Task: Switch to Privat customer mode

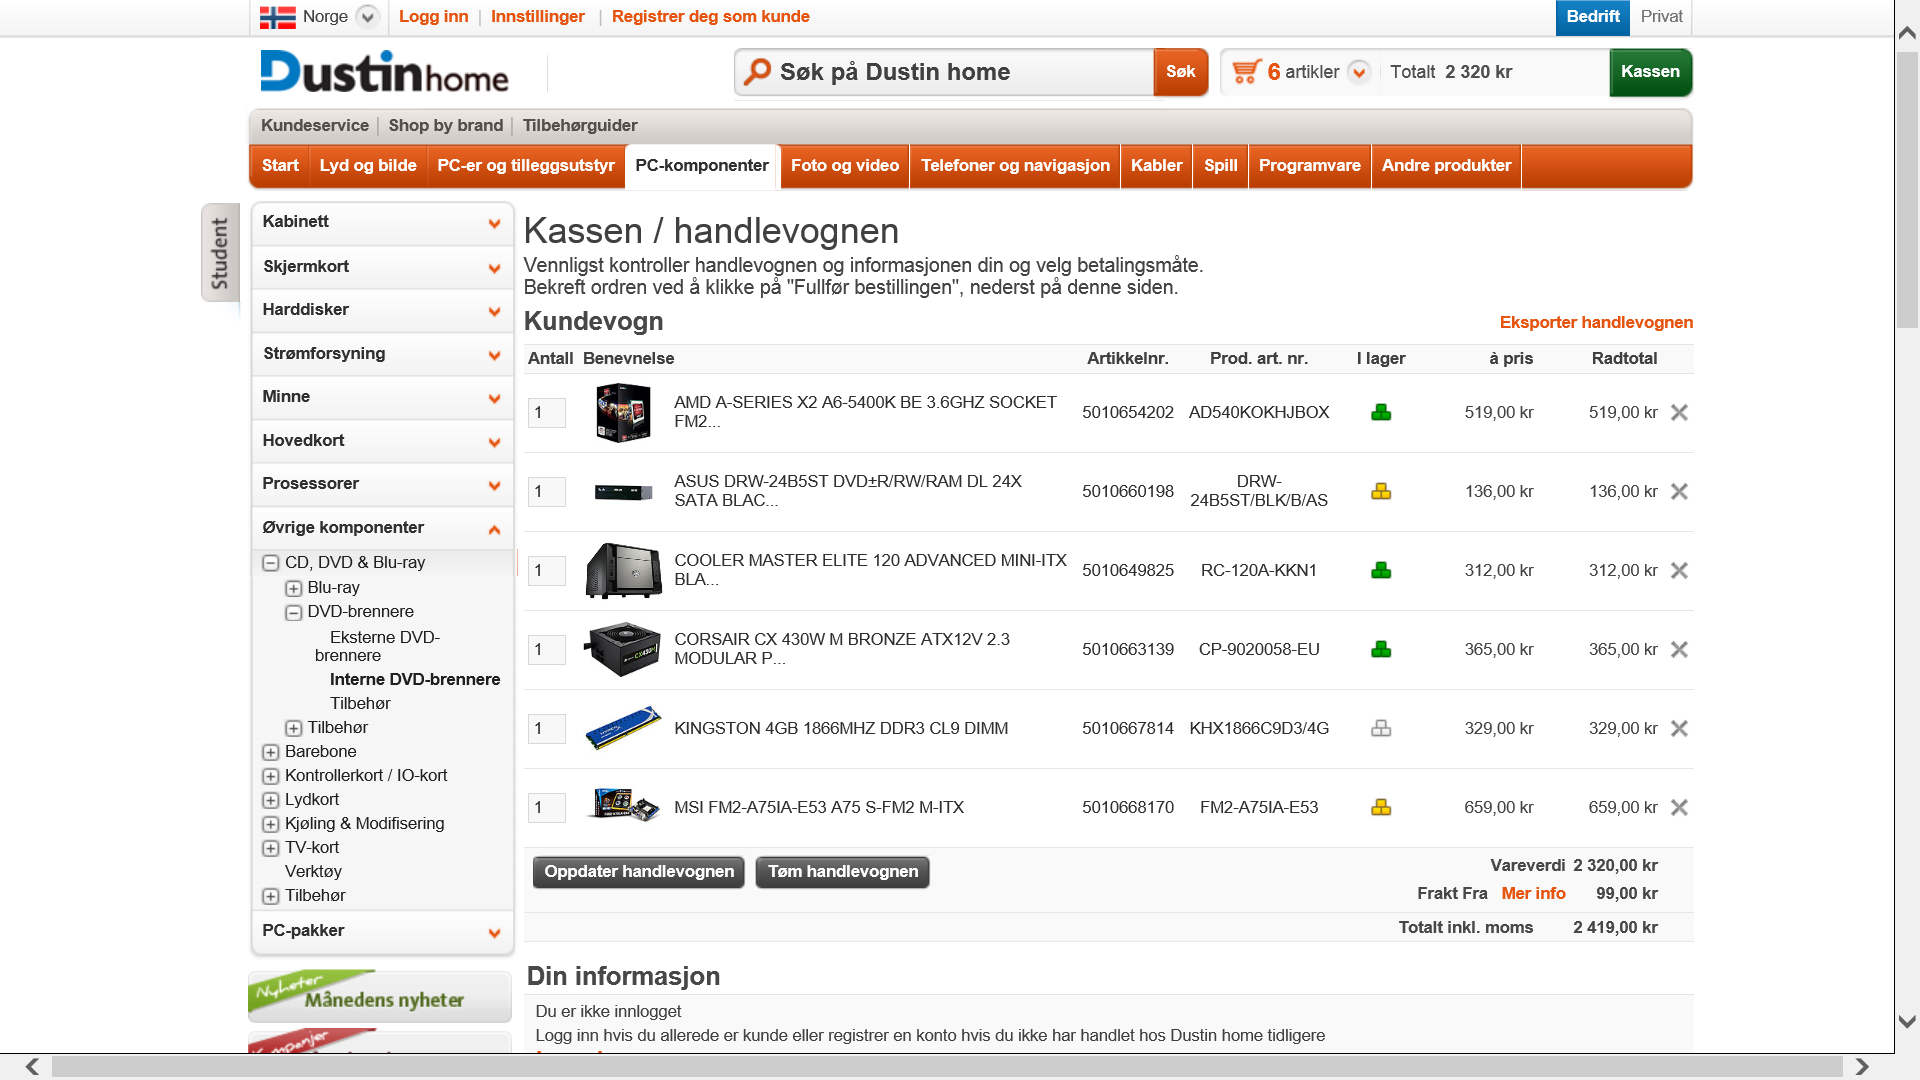Action: 1661,17
